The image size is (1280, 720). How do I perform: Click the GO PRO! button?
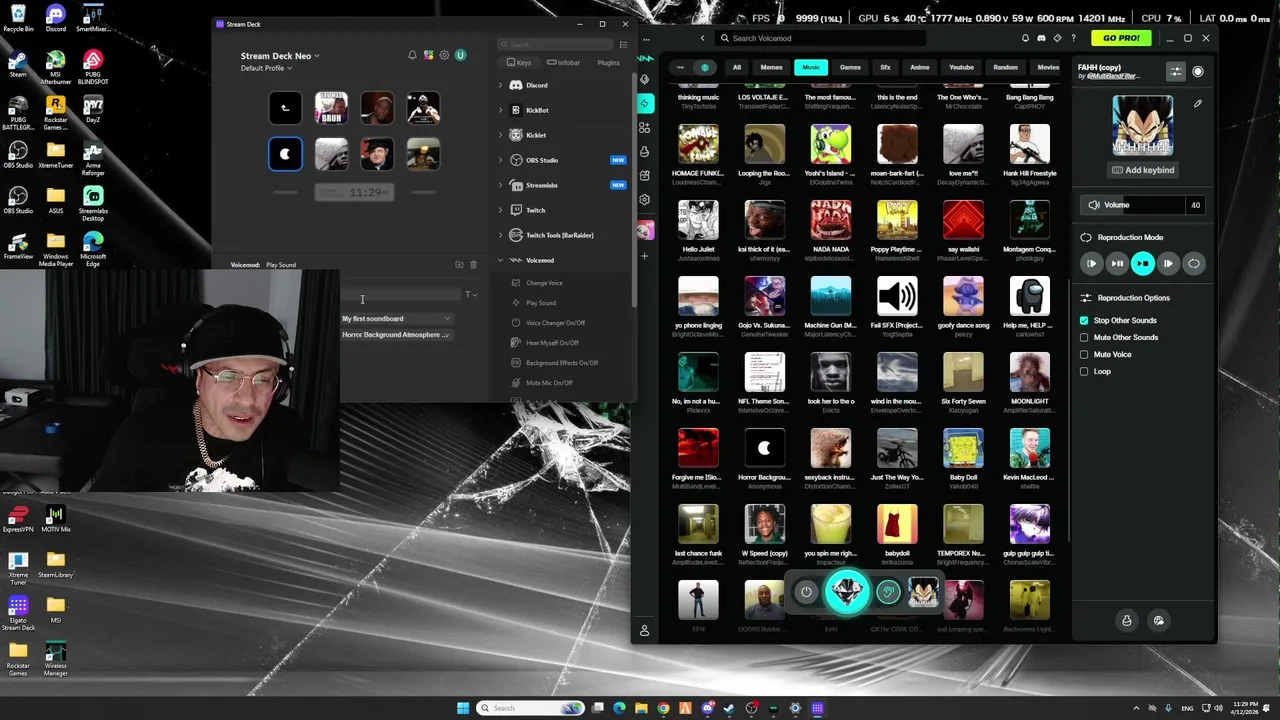click(x=1121, y=38)
